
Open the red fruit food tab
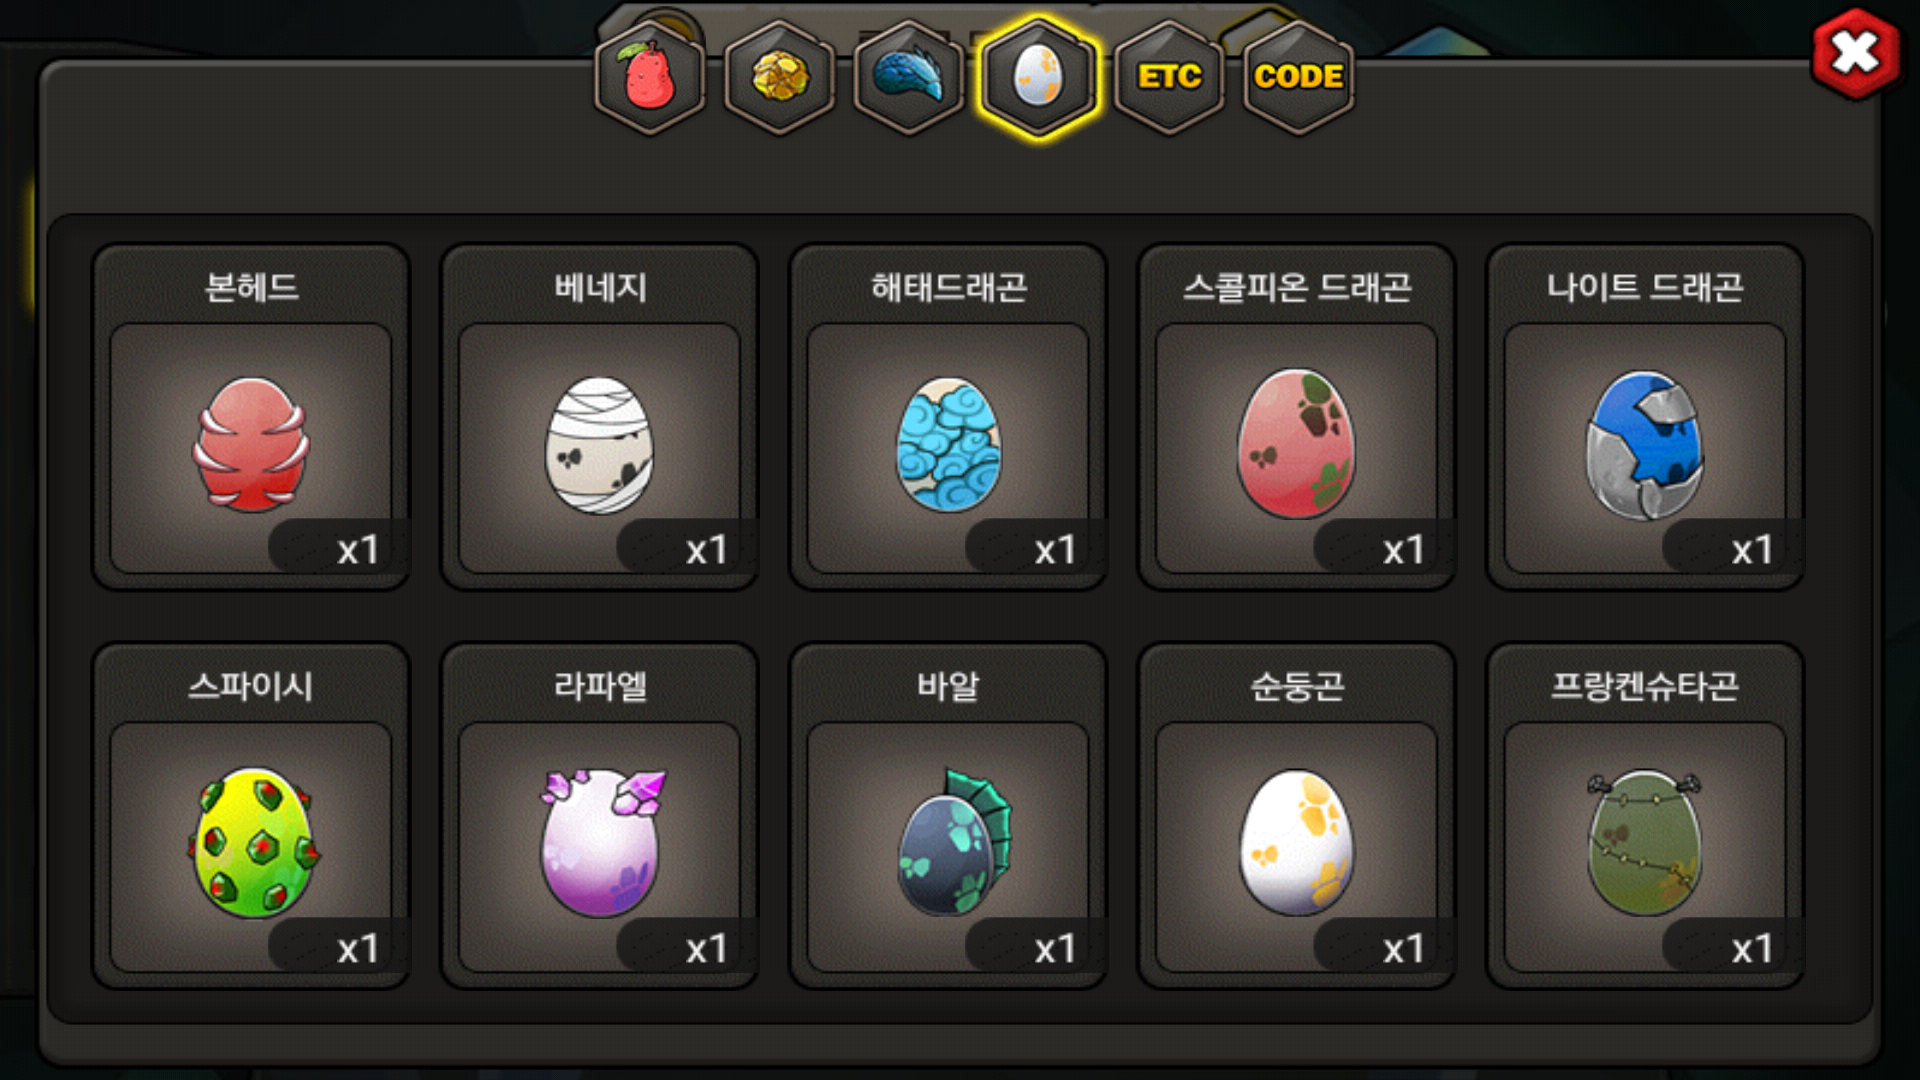point(650,77)
